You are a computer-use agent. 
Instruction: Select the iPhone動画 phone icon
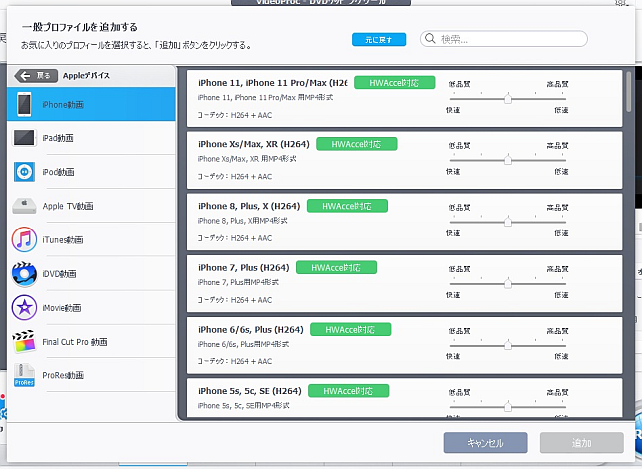24,104
